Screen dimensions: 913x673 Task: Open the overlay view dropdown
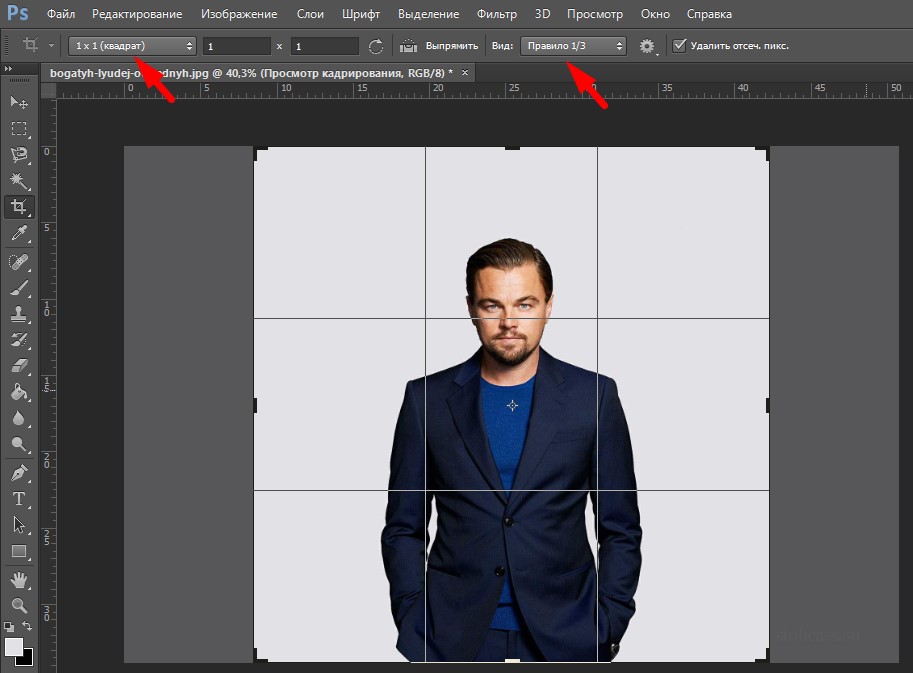(573, 46)
